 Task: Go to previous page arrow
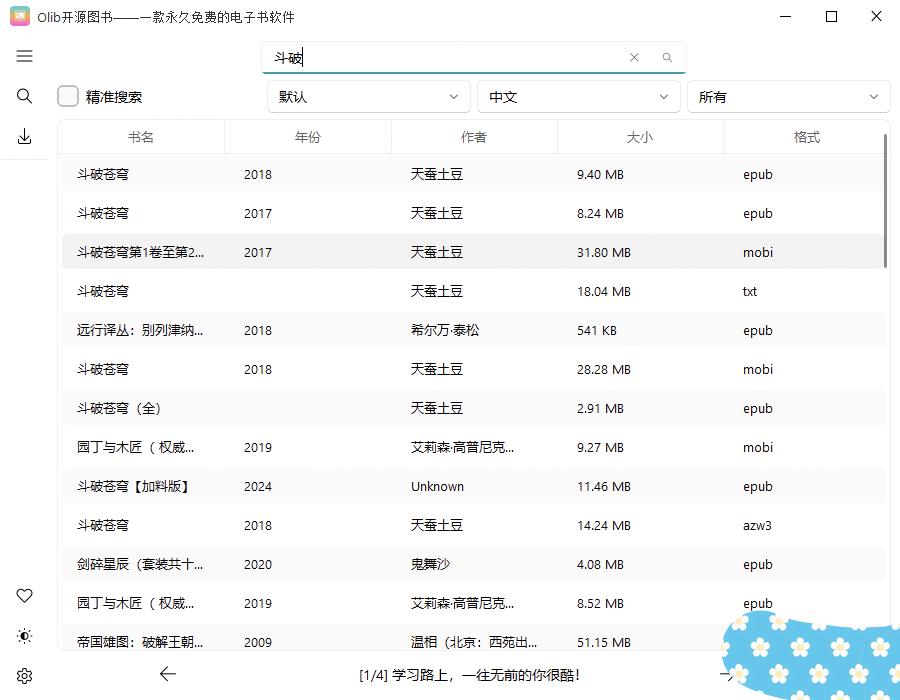(168, 675)
